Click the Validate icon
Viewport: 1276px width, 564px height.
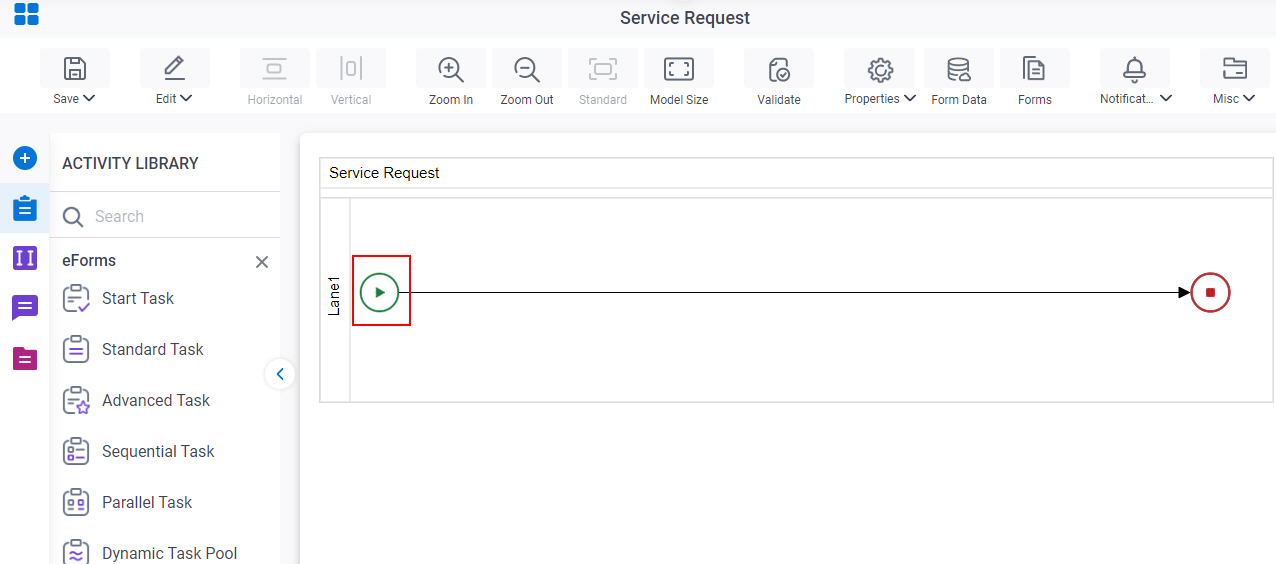click(779, 69)
